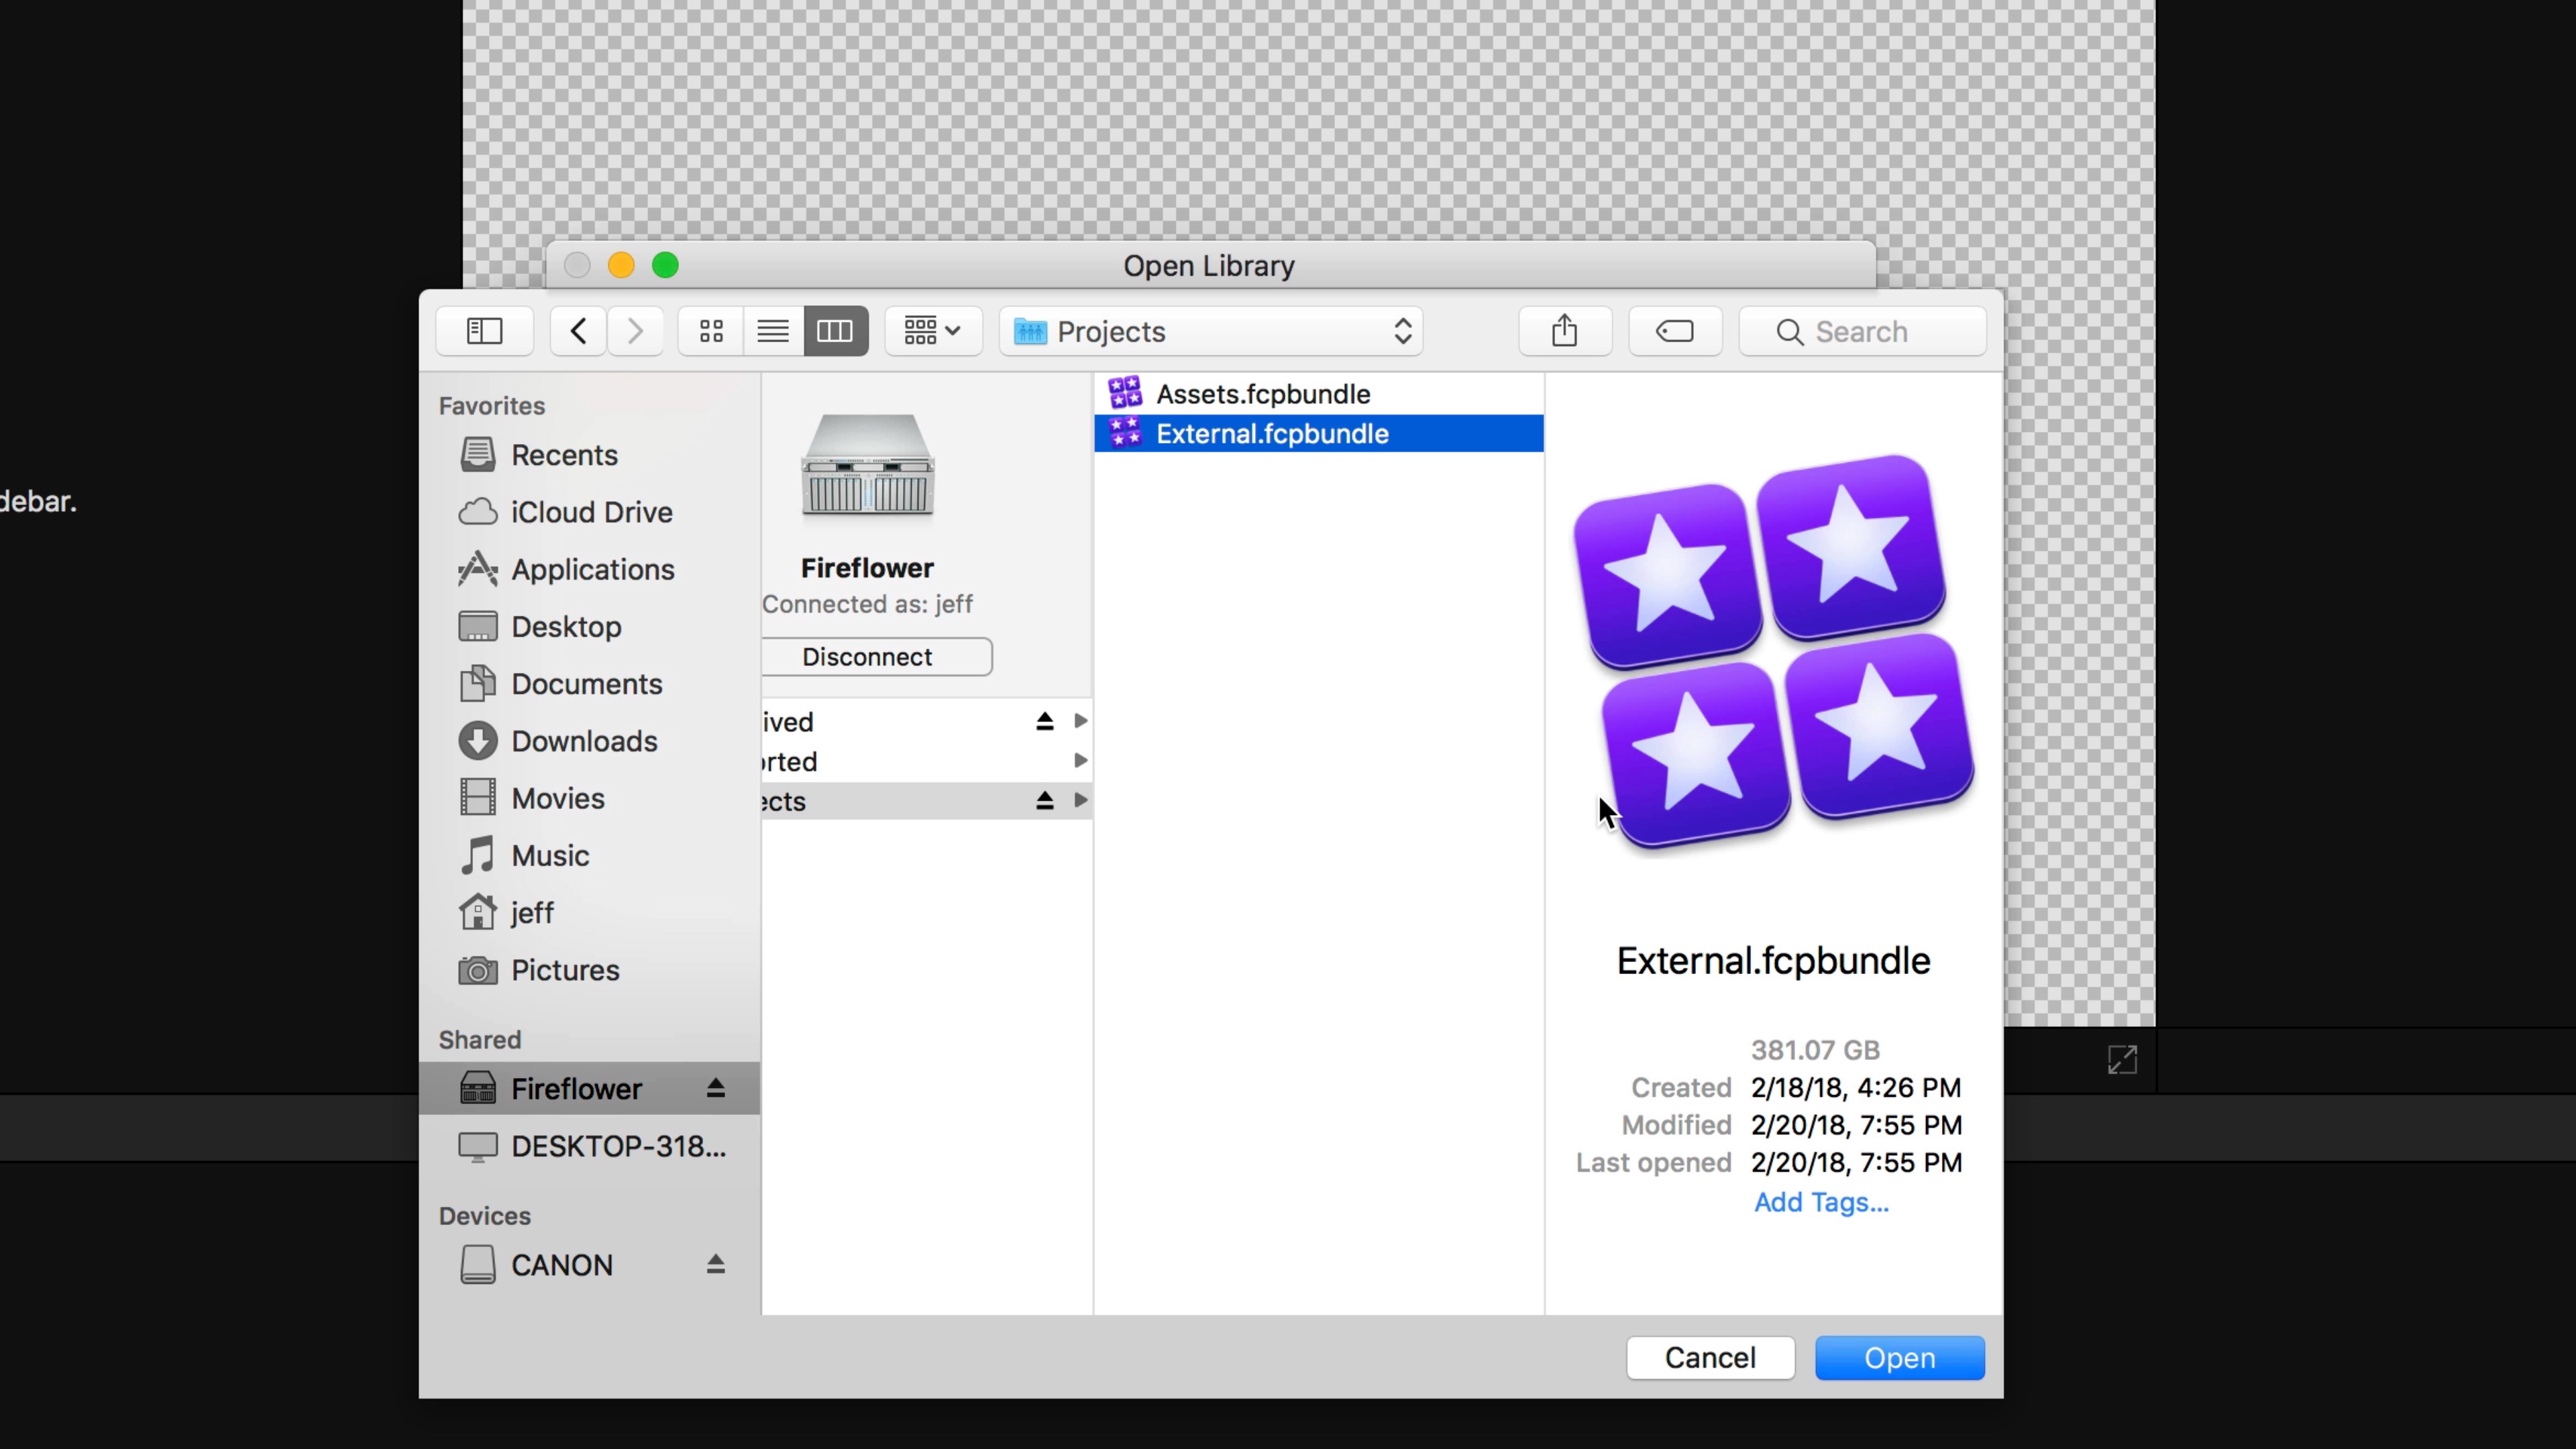
Task: Expand the folder ending in 'rted'
Action: [1080, 761]
